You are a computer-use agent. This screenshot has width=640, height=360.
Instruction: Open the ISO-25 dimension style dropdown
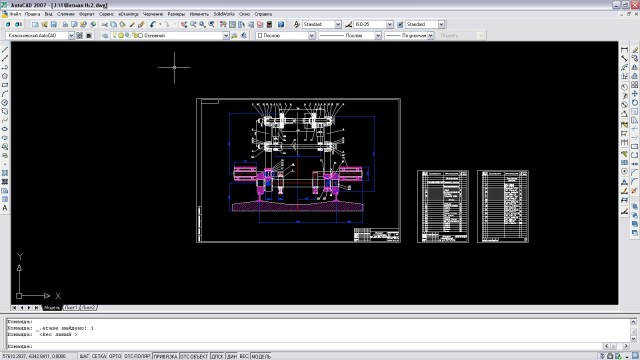pyautogui.click(x=390, y=24)
